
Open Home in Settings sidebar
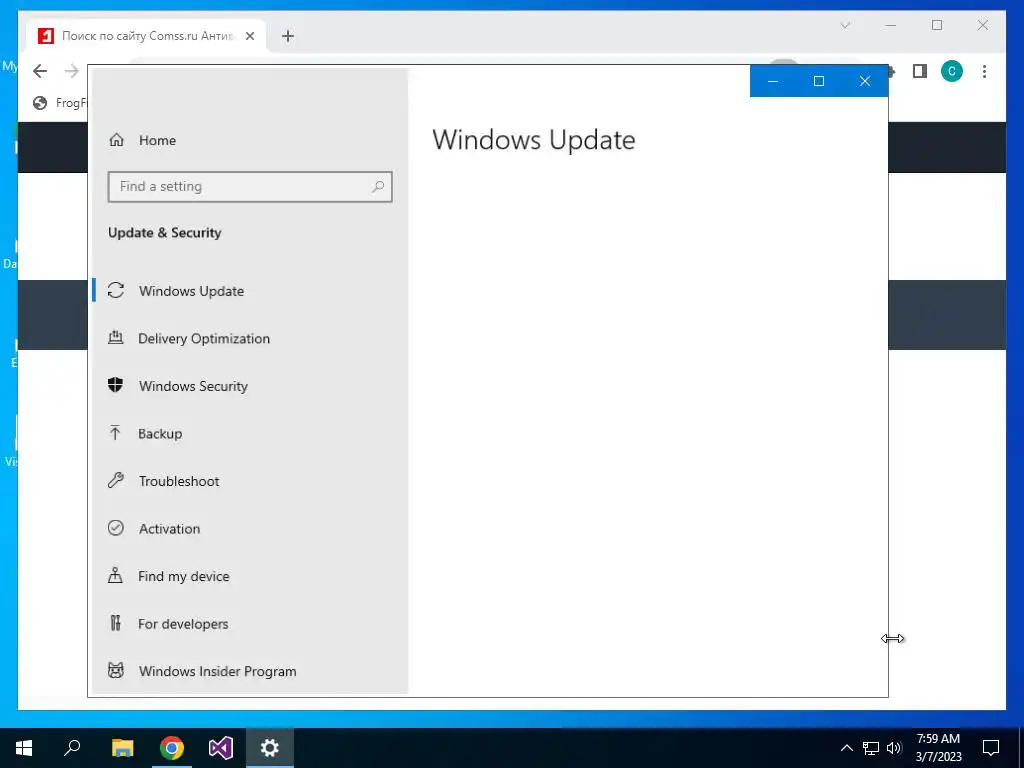251,140
